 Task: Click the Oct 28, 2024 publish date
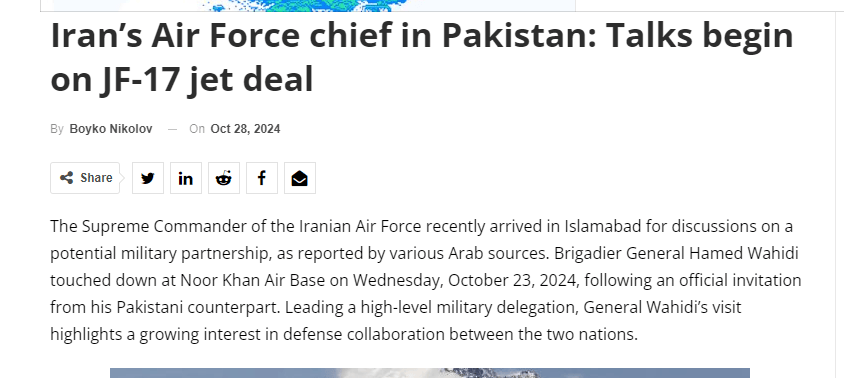coord(245,129)
